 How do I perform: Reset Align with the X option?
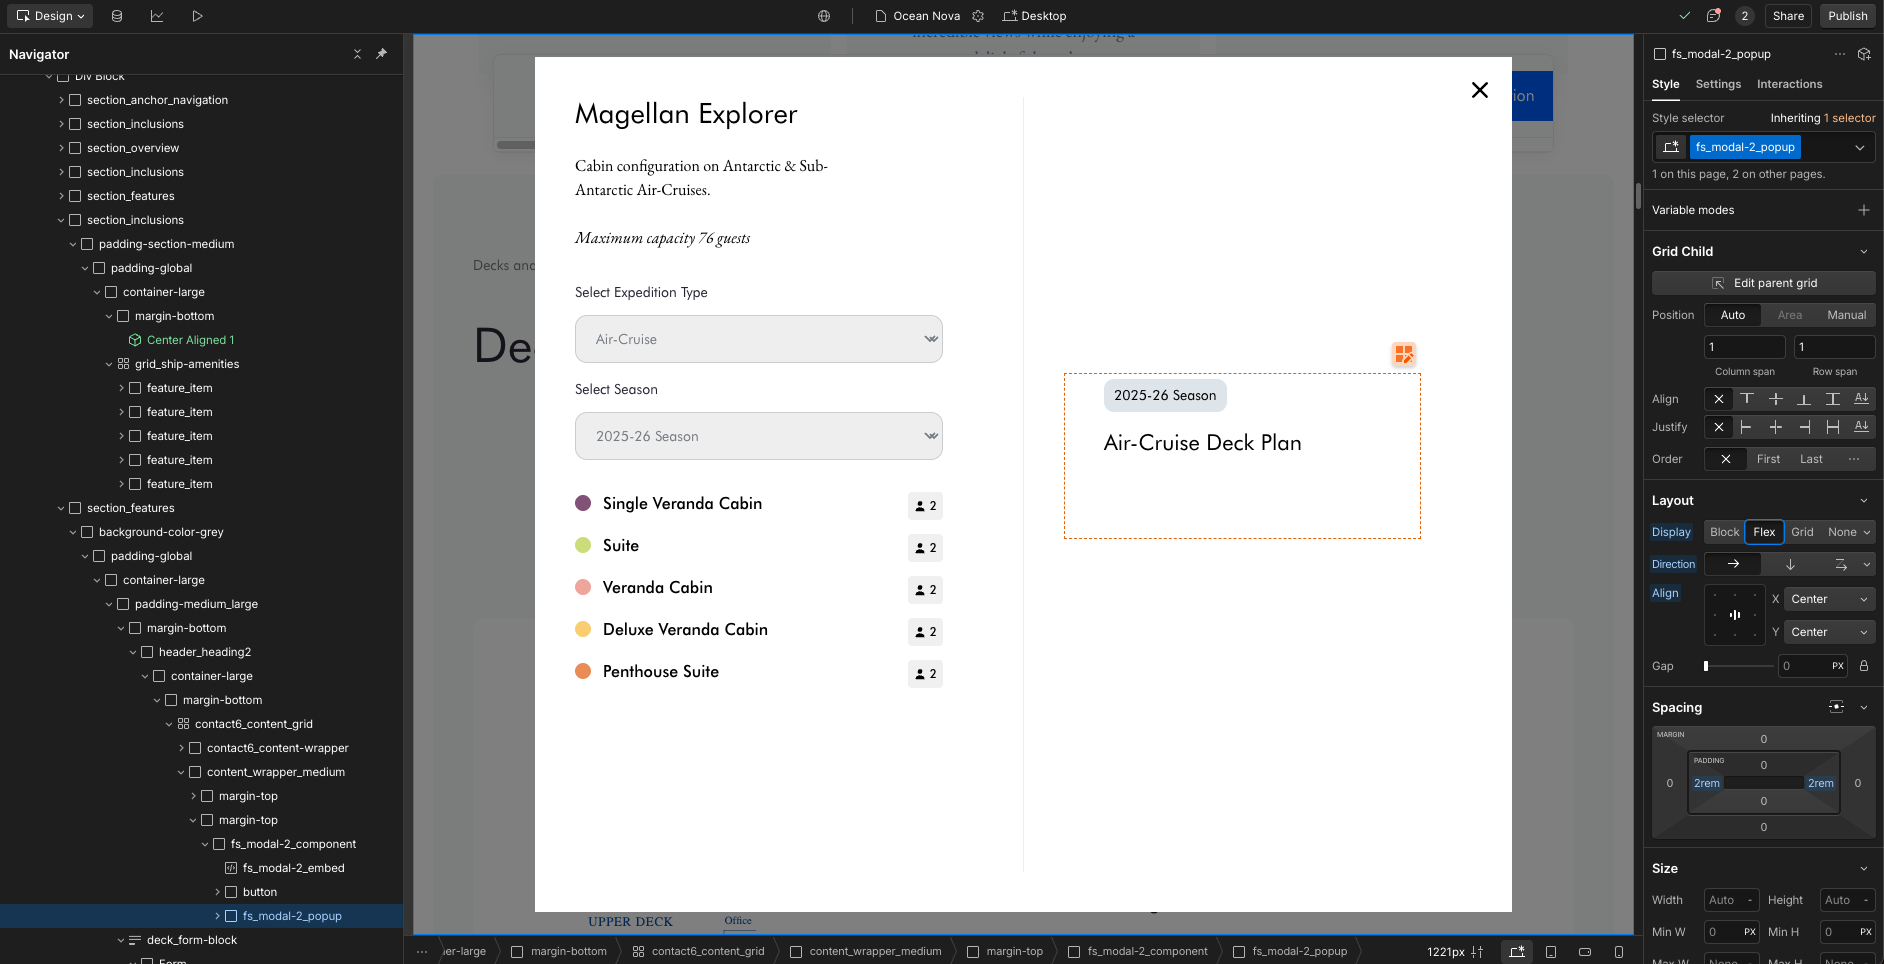click(1719, 399)
